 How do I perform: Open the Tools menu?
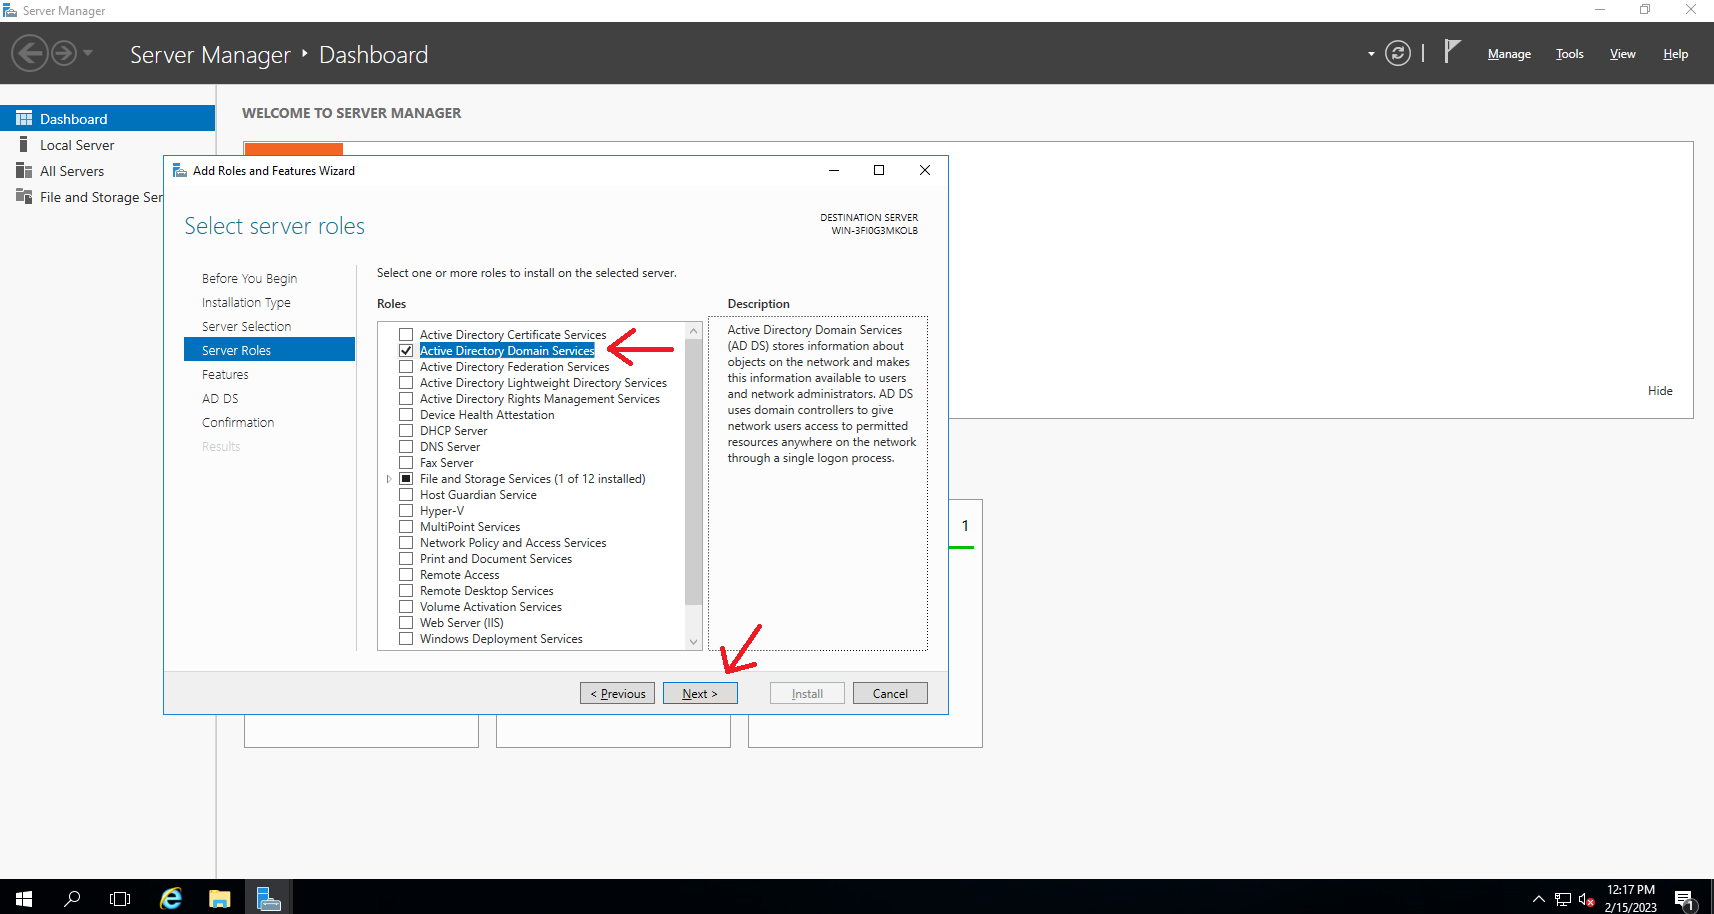(1569, 54)
